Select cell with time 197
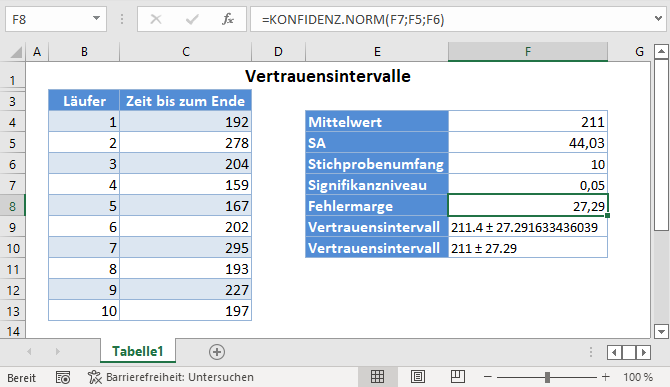Image resolution: width=670 pixels, height=387 pixels. coord(185,311)
